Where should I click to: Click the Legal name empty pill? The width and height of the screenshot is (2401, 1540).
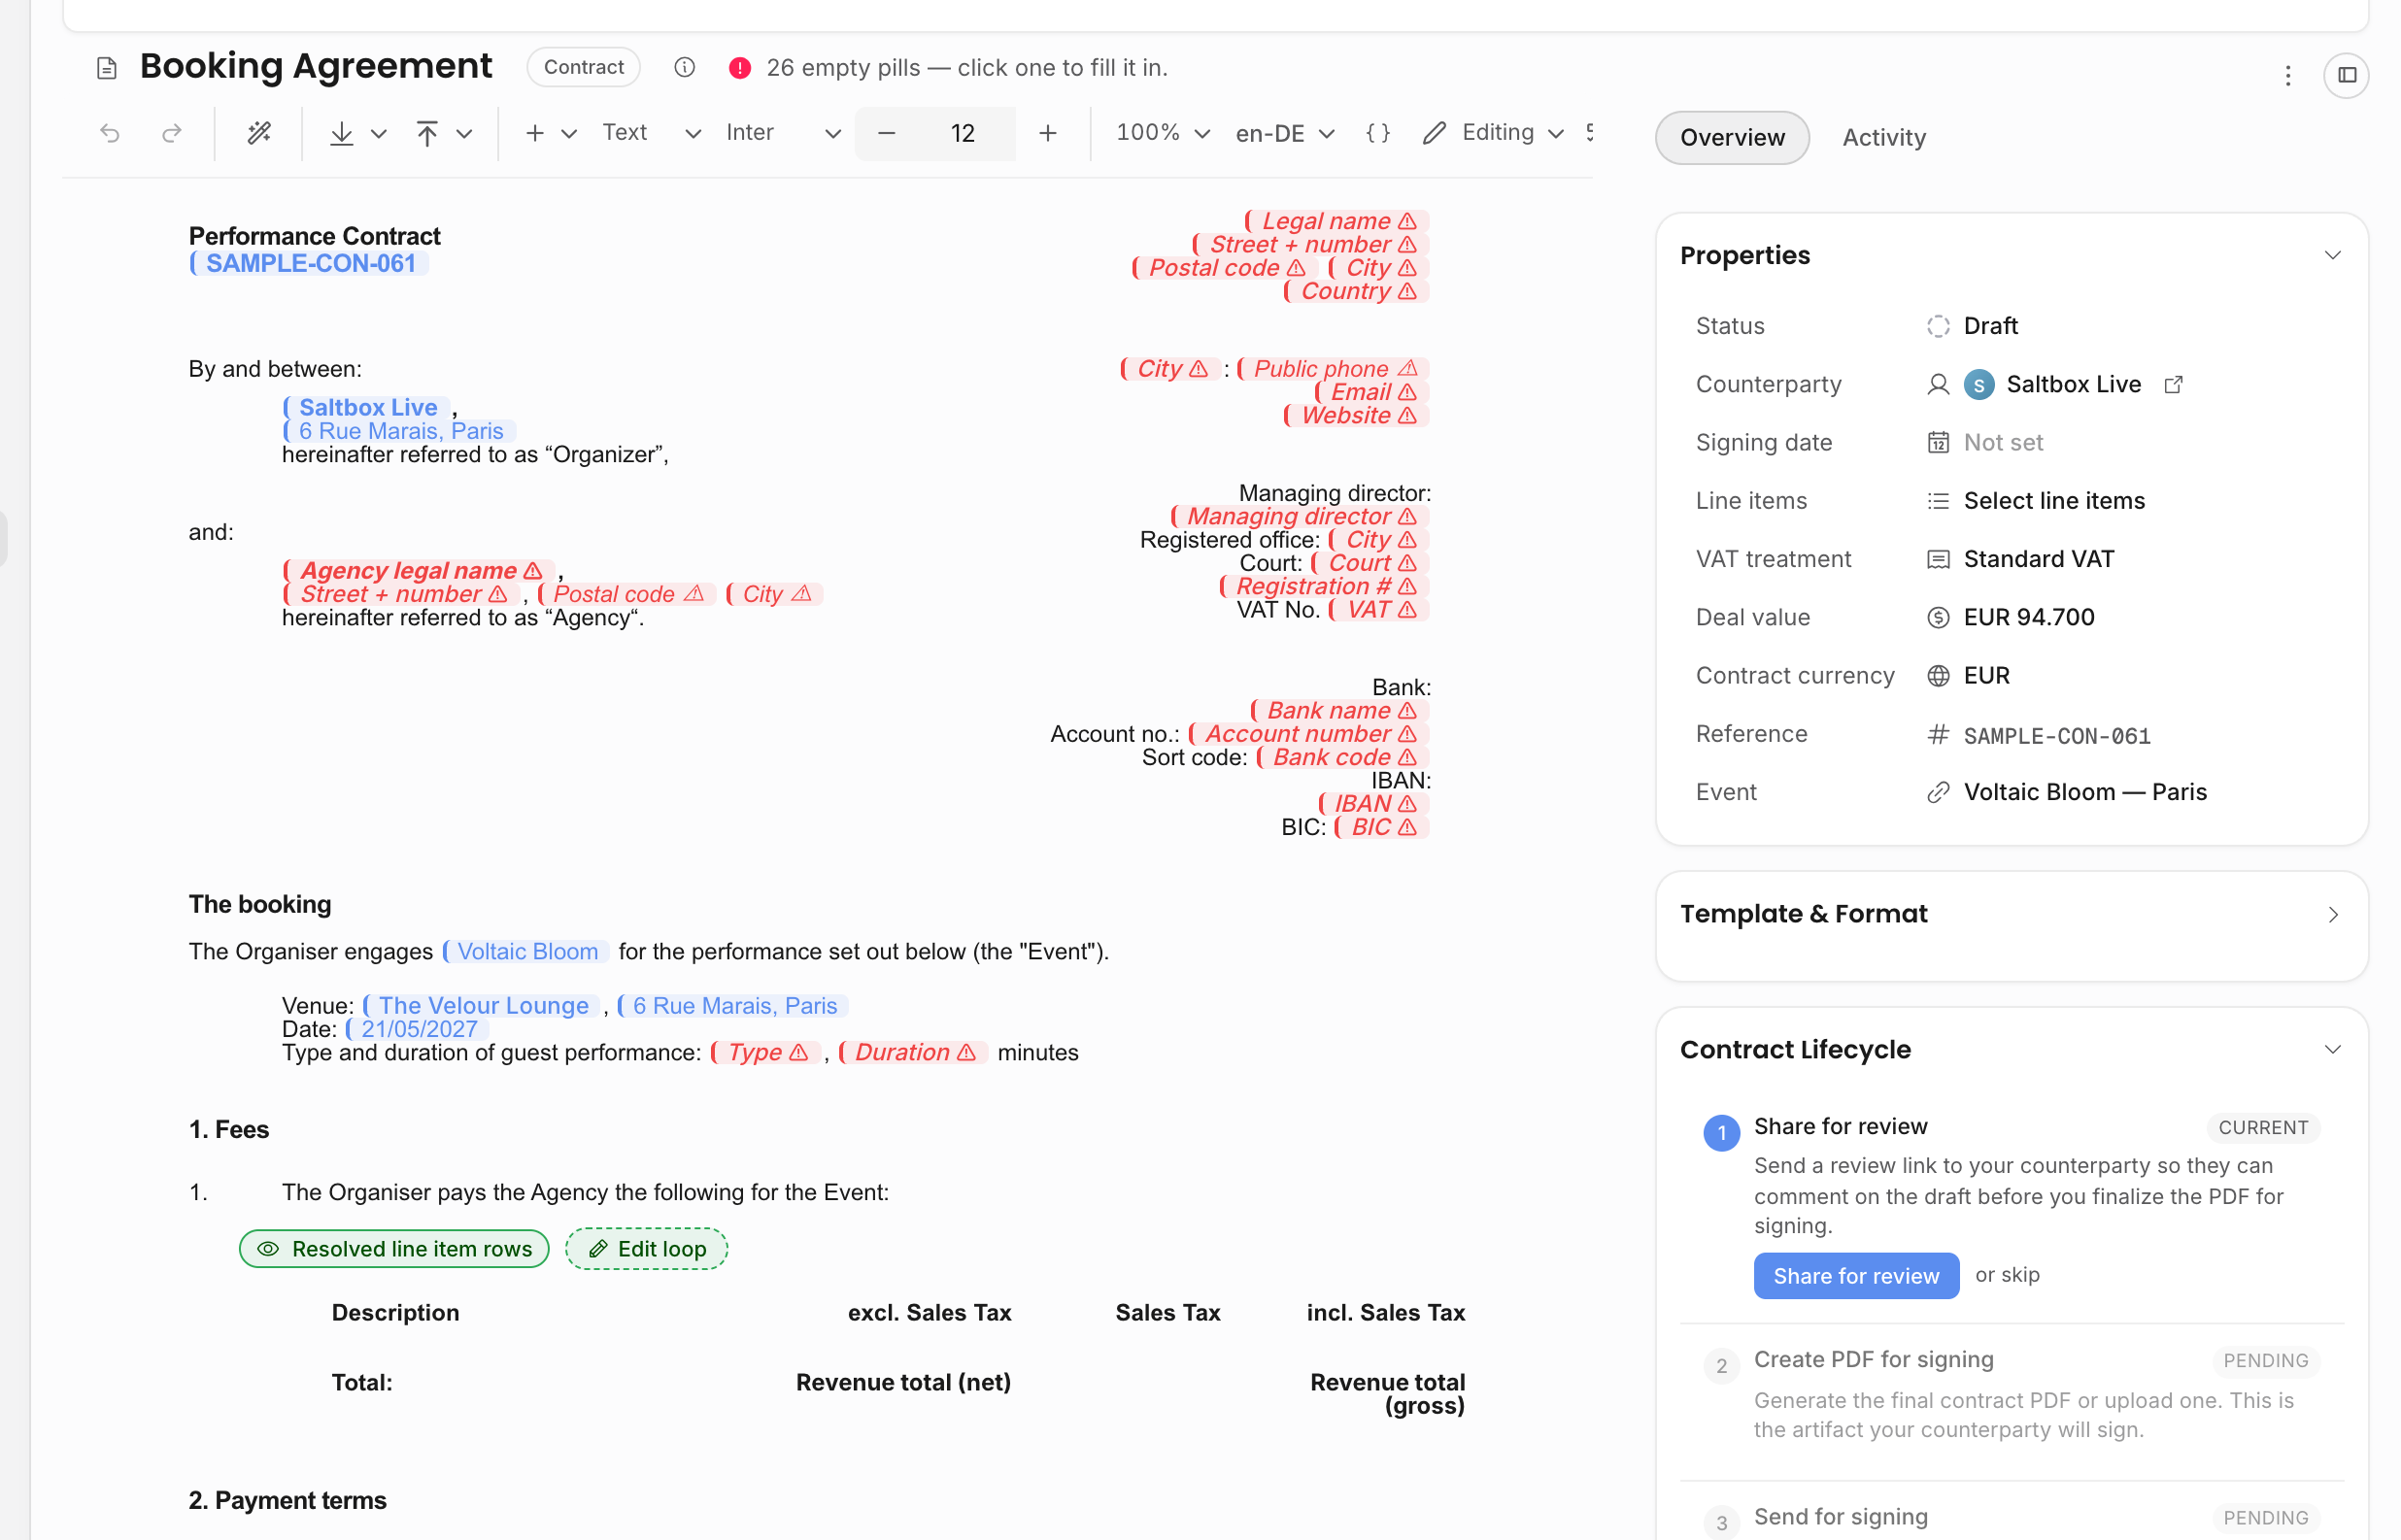[x=1336, y=220]
